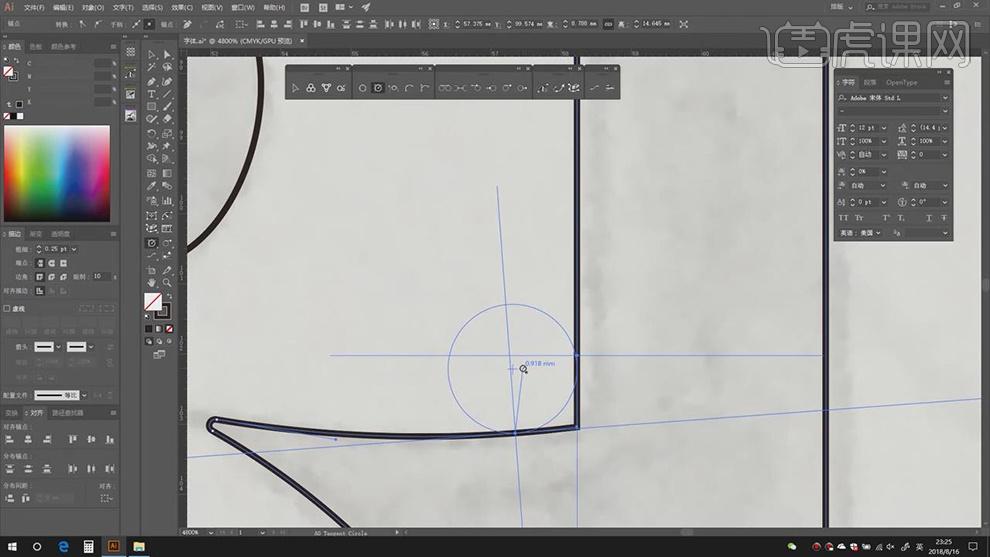Open the 文件(F) menu
Image resolution: width=990 pixels, height=557 pixels.
point(34,8)
